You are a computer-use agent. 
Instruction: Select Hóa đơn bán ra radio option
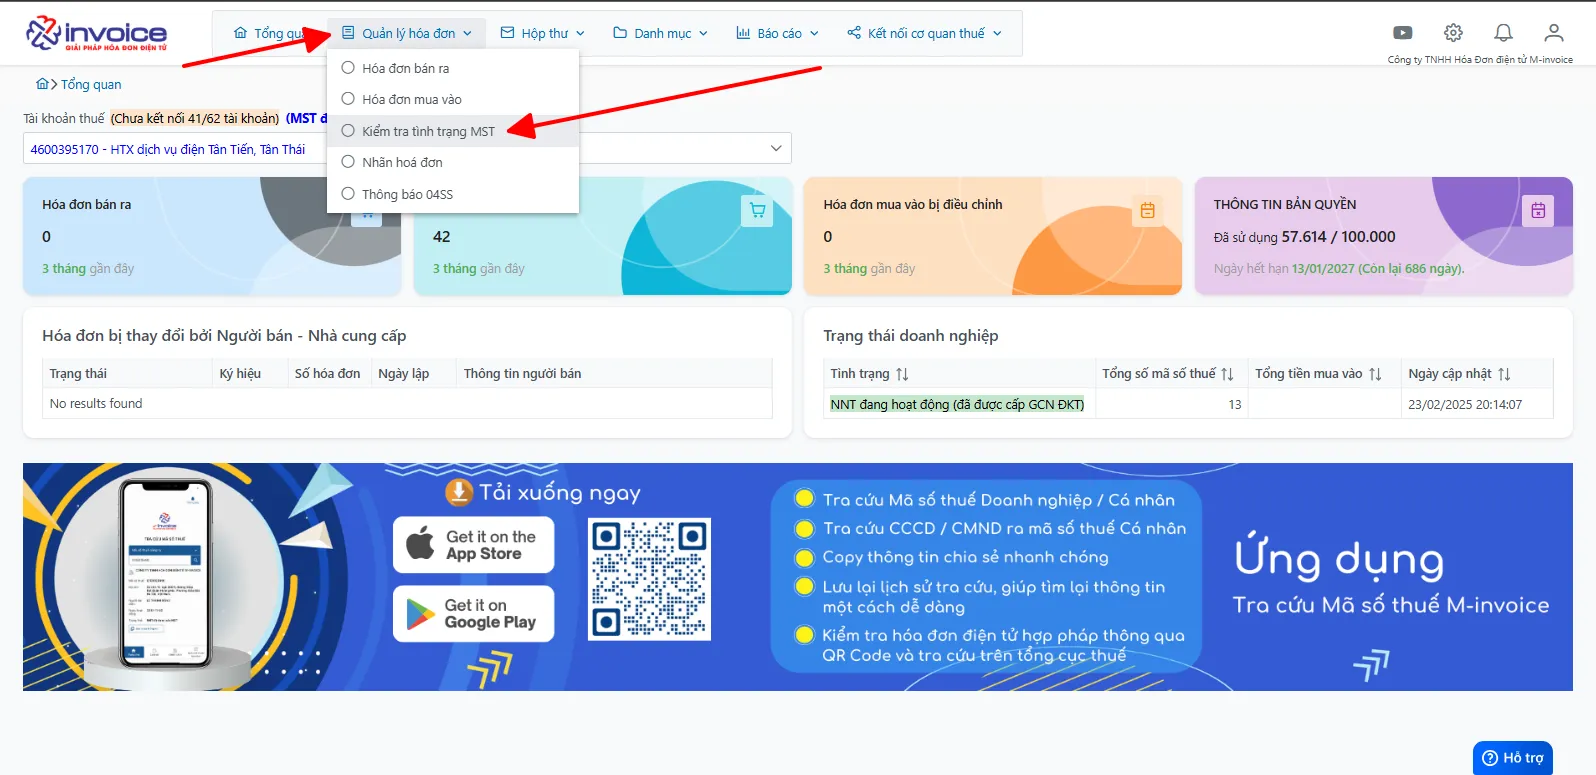[x=348, y=68]
